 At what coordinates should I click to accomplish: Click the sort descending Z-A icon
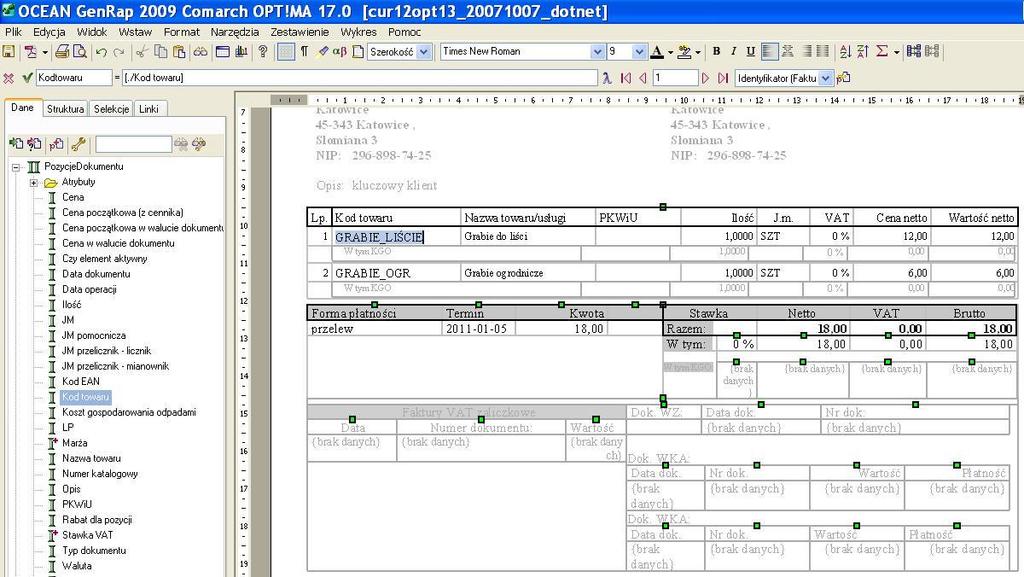863,52
